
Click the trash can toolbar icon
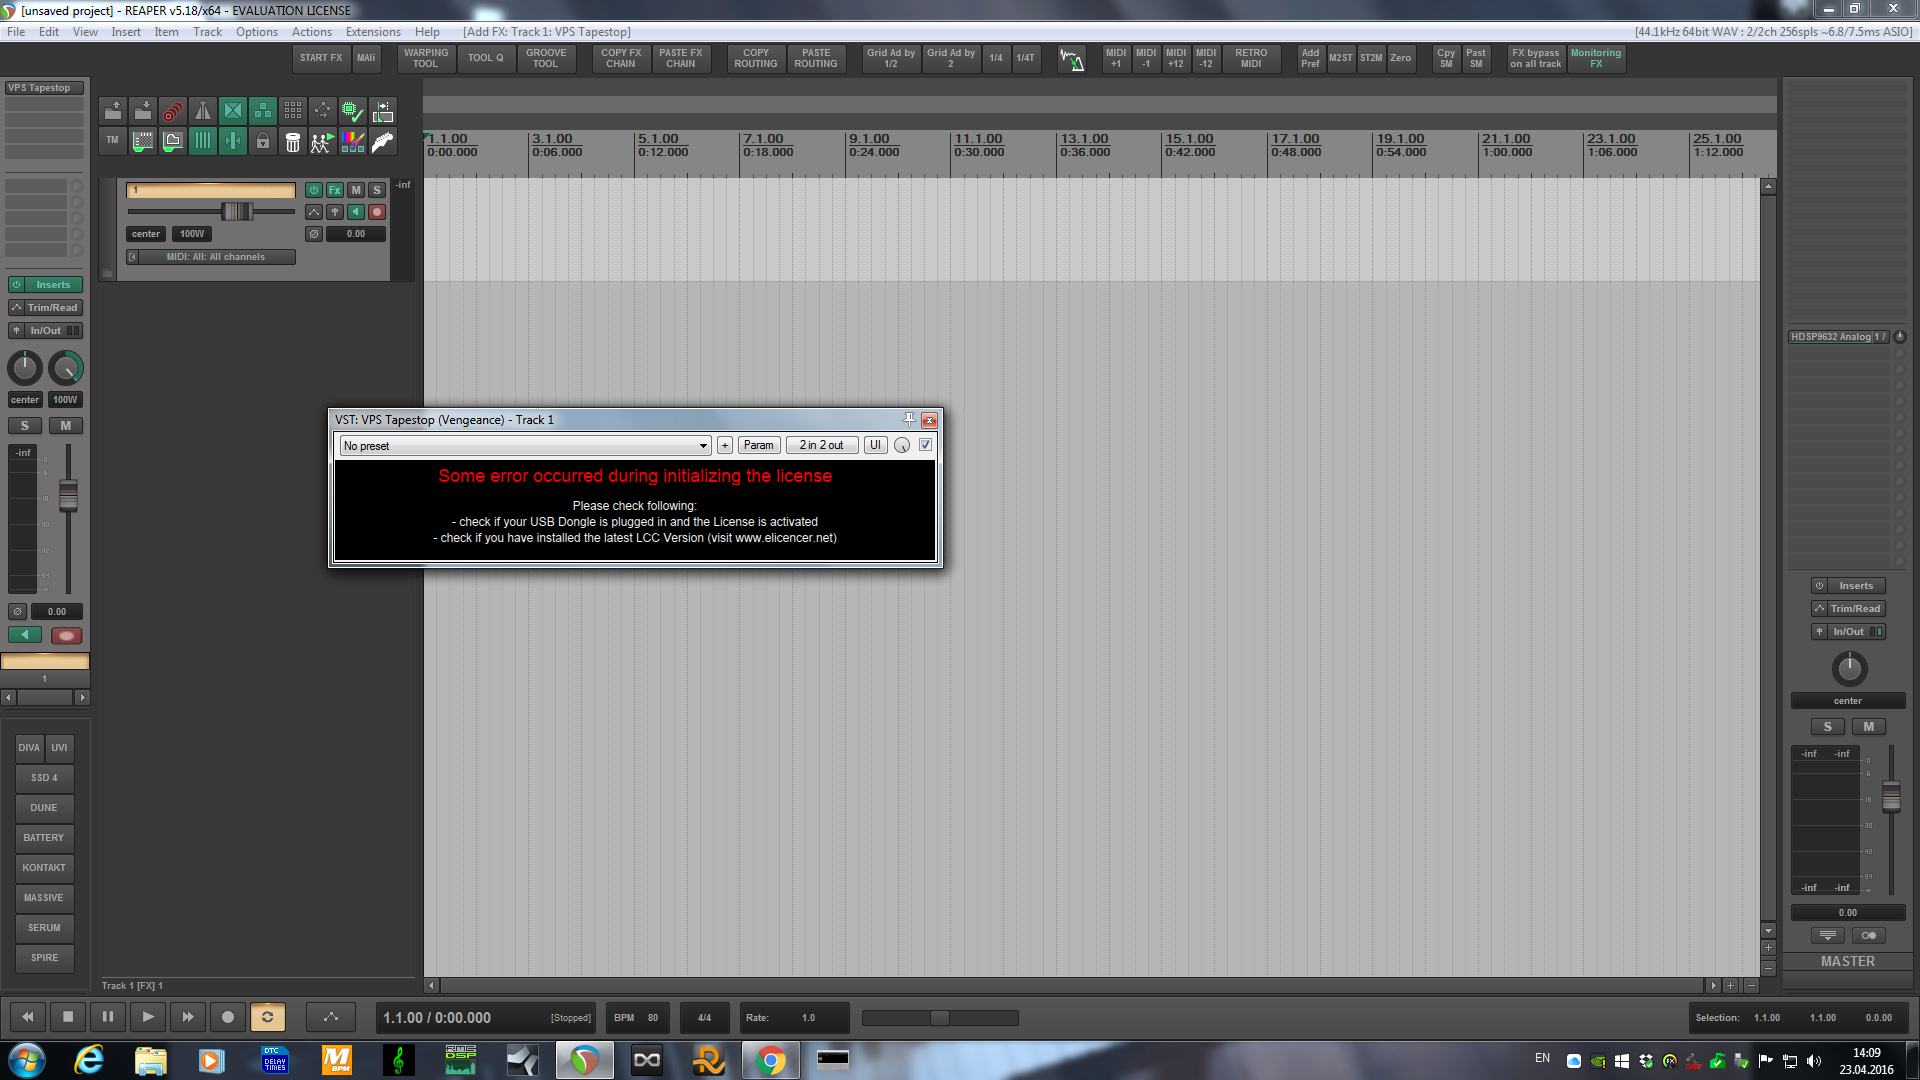[x=292, y=142]
